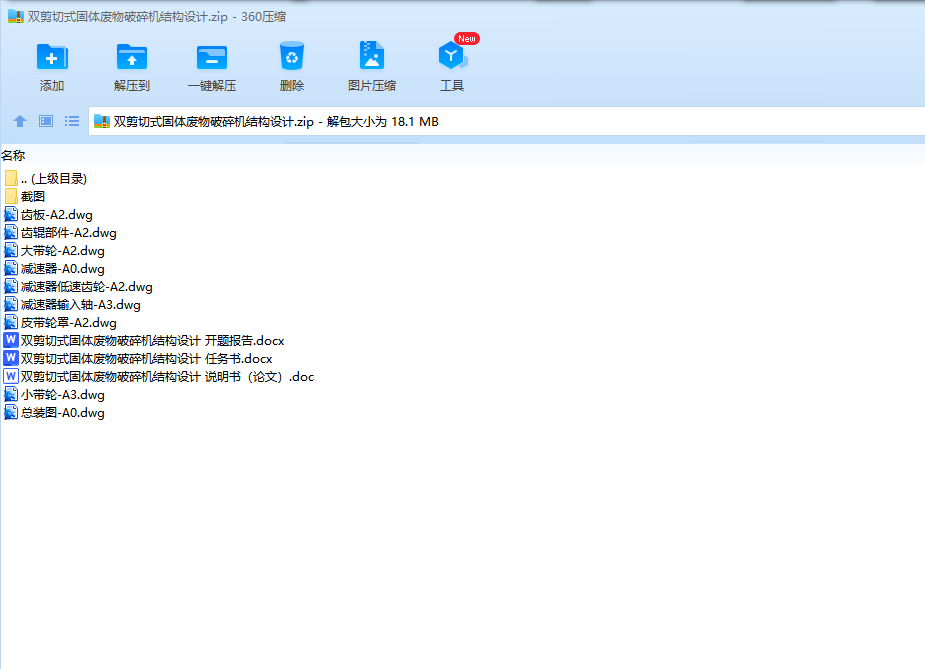Image resolution: width=925 pixels, height=669 pixels.
Task: Click the folder icon of 截图
Action: [x=11, y=196]
